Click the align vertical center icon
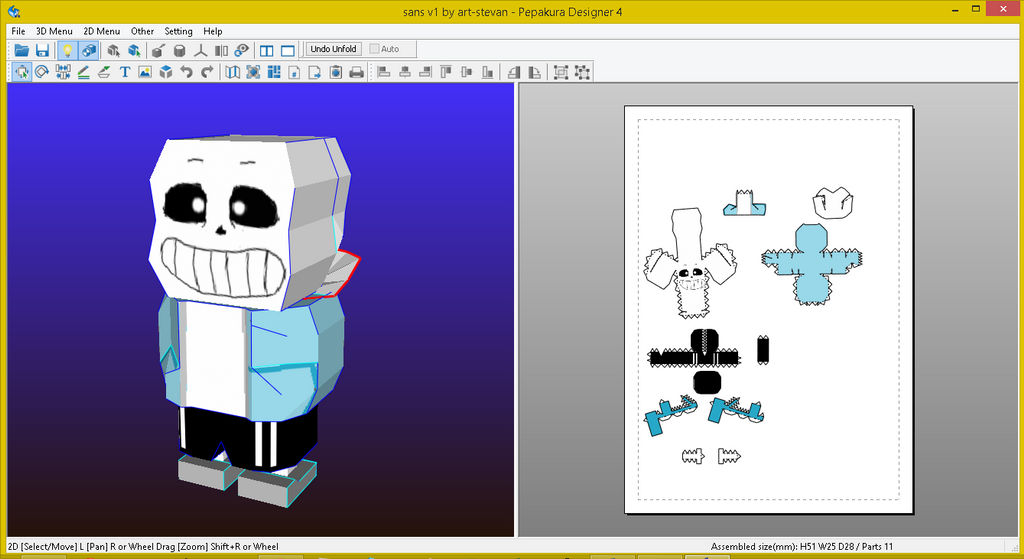 (466, 72)
